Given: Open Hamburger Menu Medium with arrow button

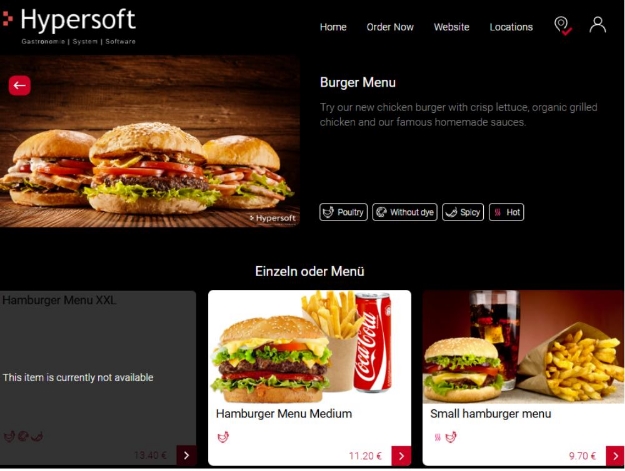Looking at the screenshot, I should (401, 456).
